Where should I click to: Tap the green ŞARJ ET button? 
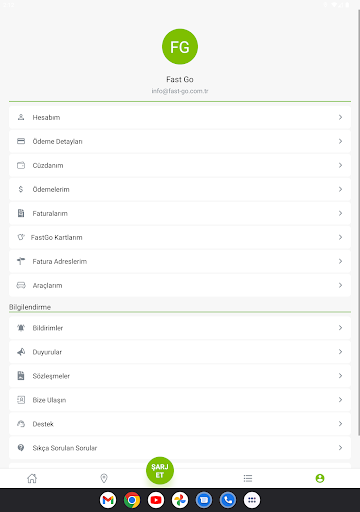click(x=160, y=471)
